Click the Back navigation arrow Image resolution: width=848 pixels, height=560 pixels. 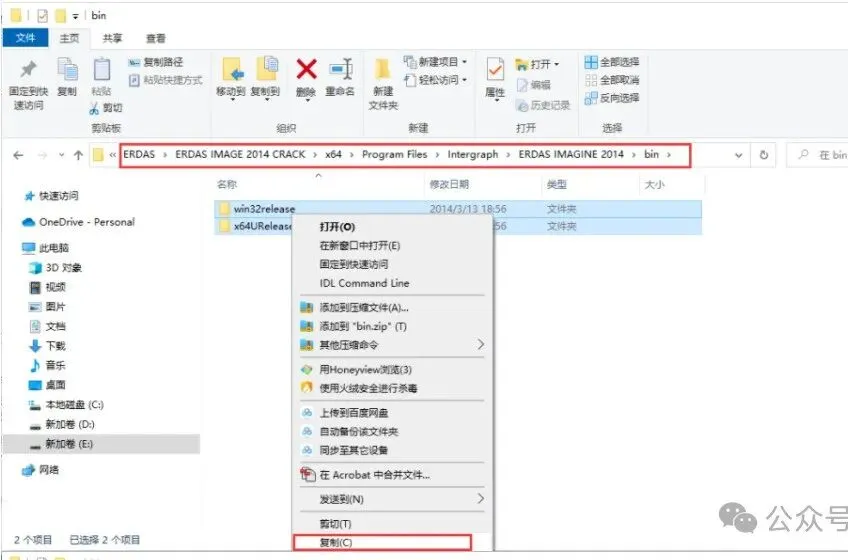pyautogui.click(x=18, y=155)
